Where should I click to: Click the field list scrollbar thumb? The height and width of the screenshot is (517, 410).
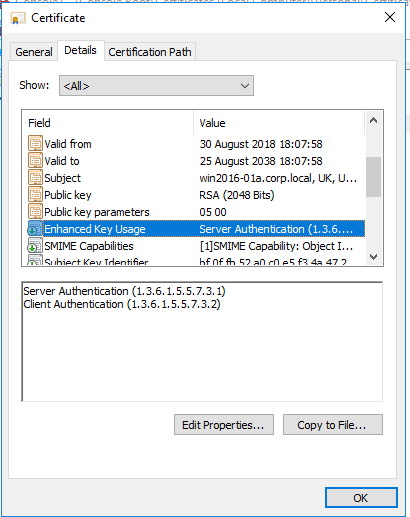click(374, 177)
